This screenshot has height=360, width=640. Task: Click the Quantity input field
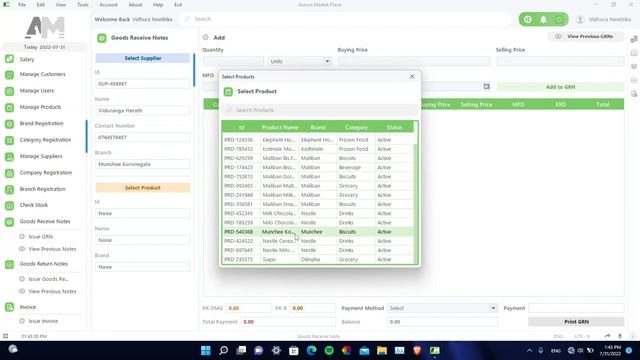coord(233,61)
